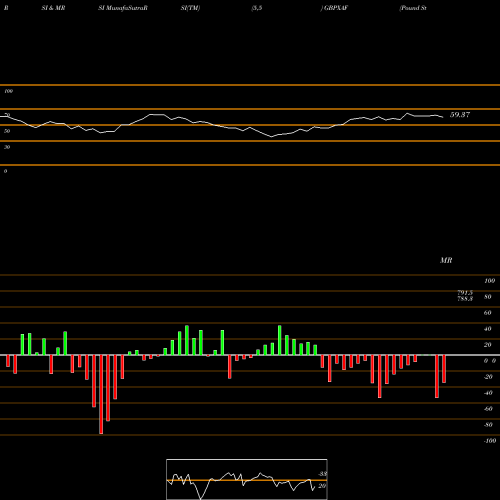Click the last red bar in MR histogram
The height and width of the screenshot is (500, 500).
coord(444,369)
